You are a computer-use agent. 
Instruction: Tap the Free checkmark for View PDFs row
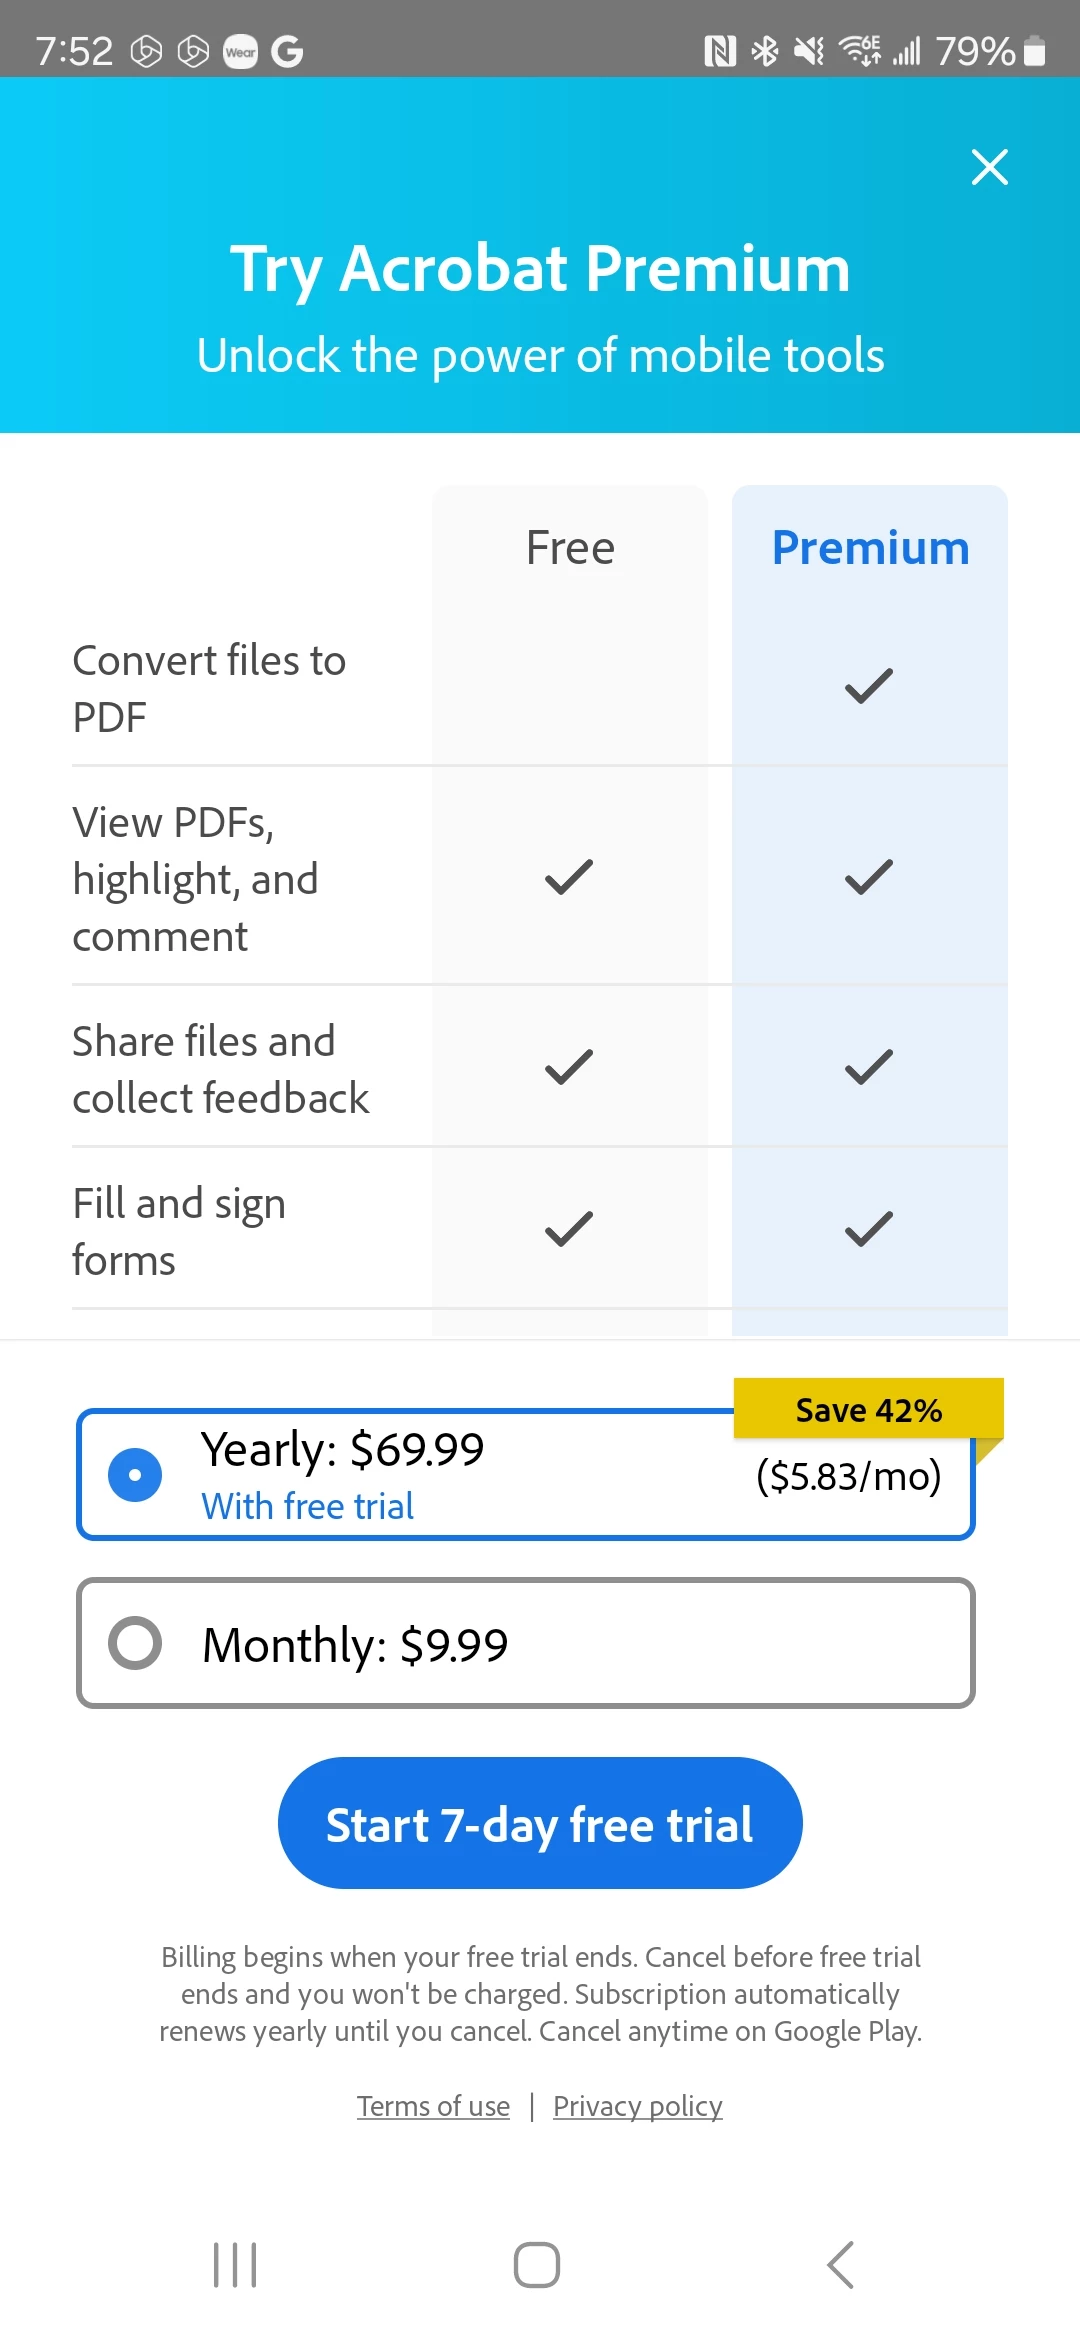coord(569,877)
